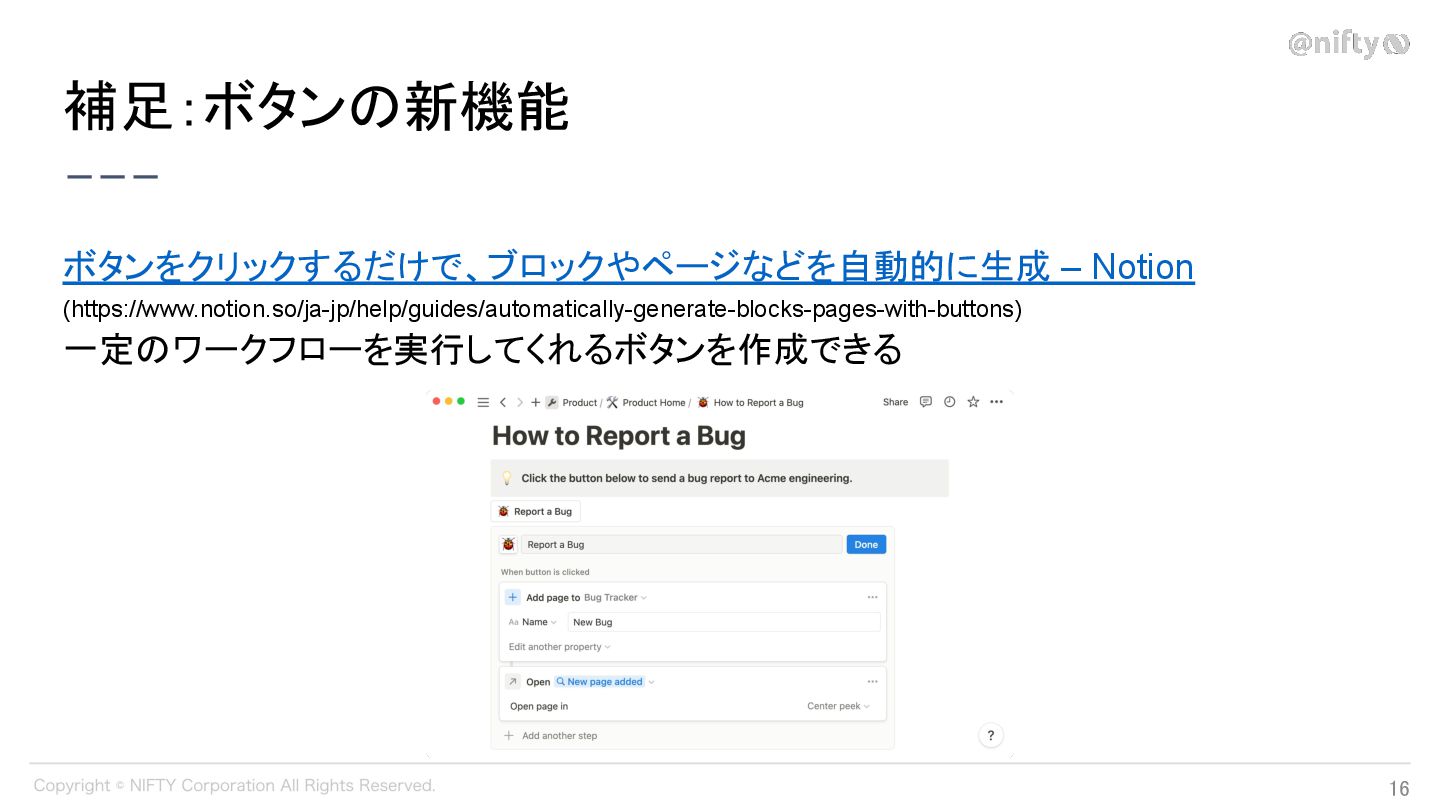
Task: Open the help question mark button
Action: pyautogui.click(x=990, y=735)
